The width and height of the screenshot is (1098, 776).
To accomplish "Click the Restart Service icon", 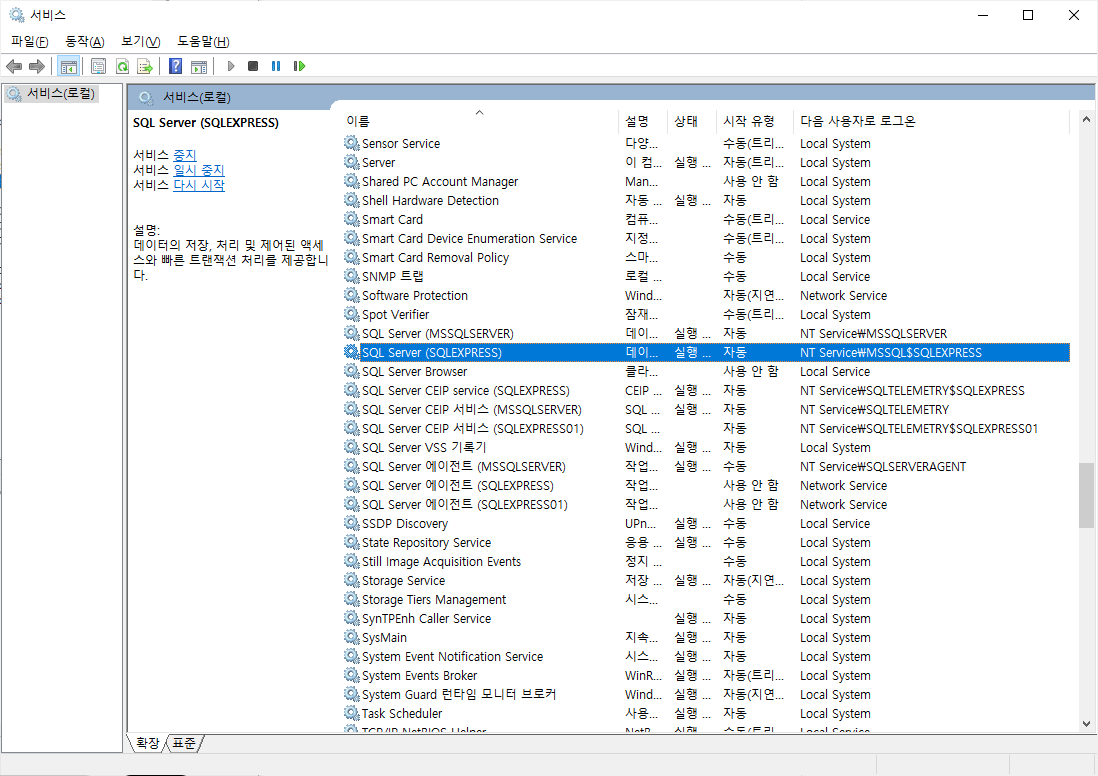I will (299, 66).
